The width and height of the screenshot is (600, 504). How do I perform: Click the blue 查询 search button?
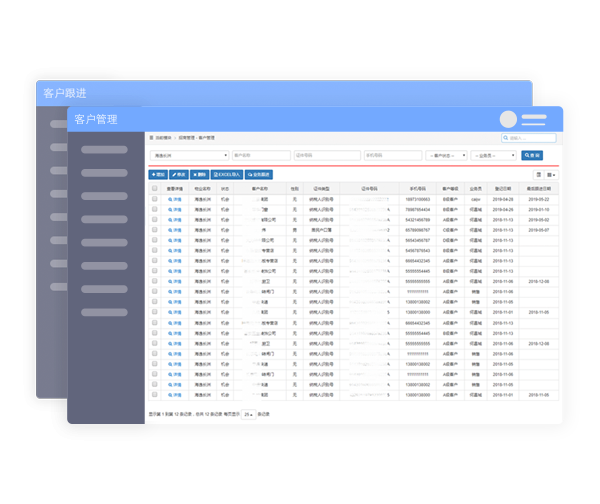coord(531,155)
